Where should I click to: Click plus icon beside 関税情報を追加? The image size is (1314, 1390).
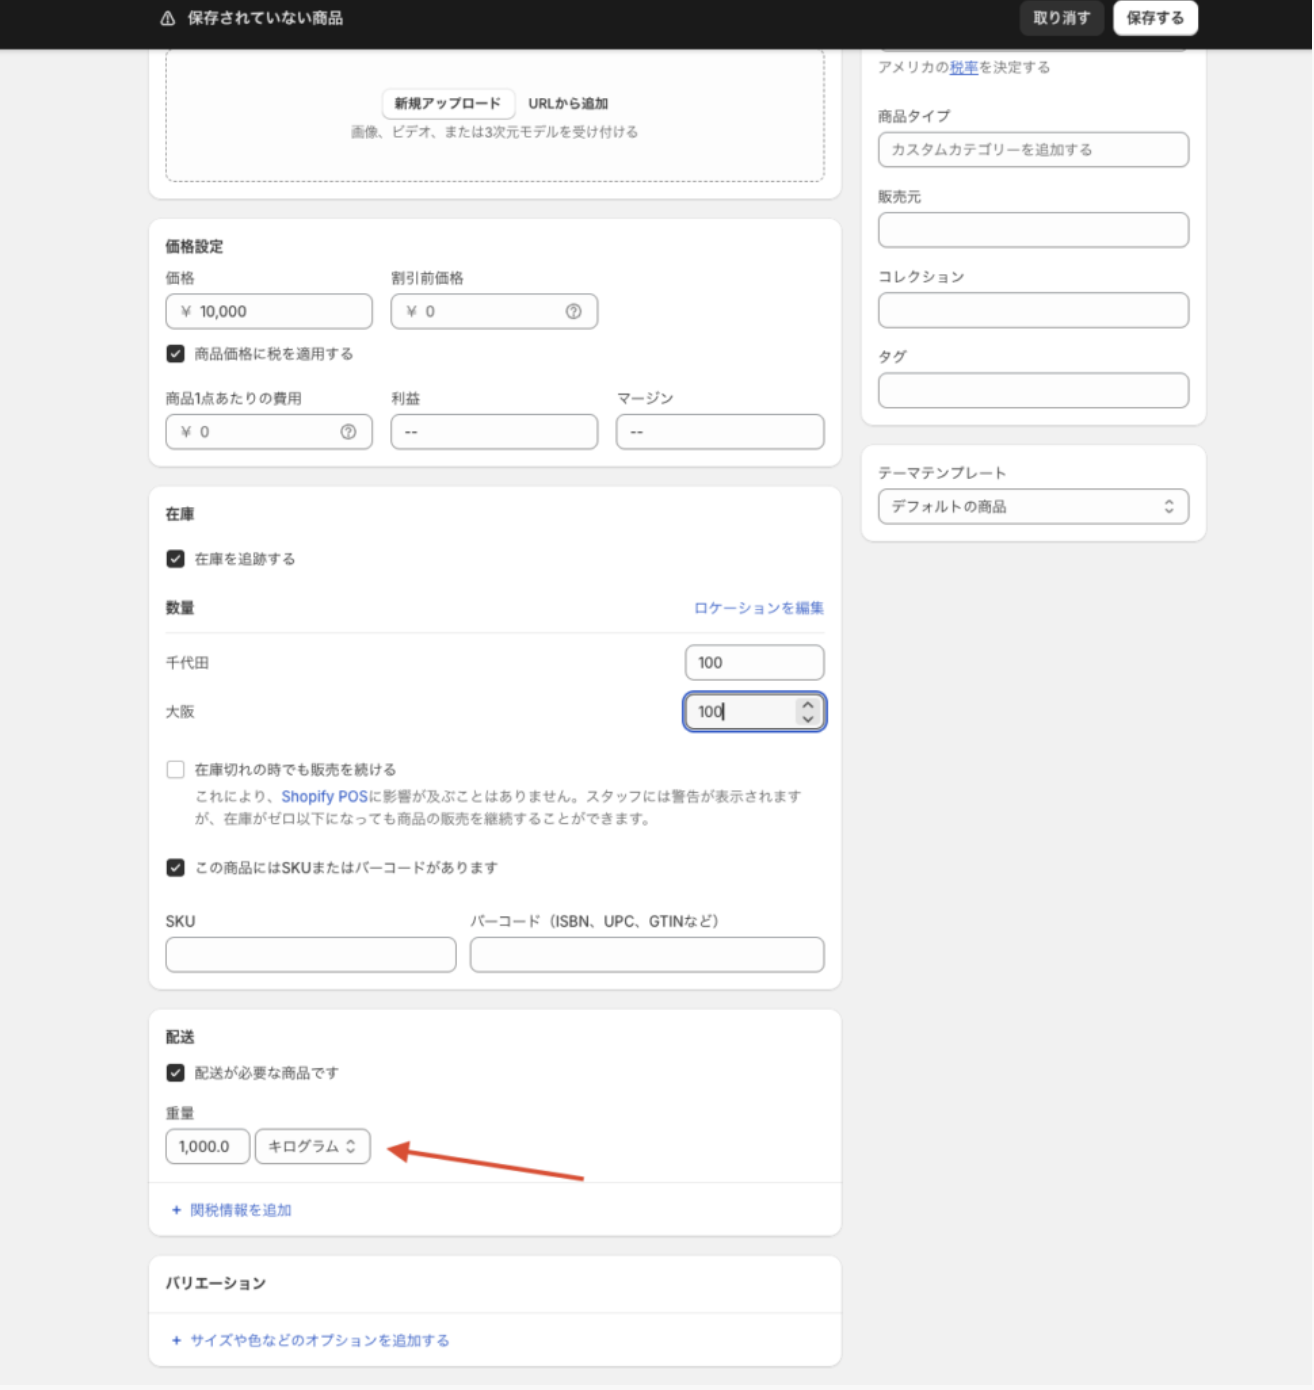point(176,1210)
